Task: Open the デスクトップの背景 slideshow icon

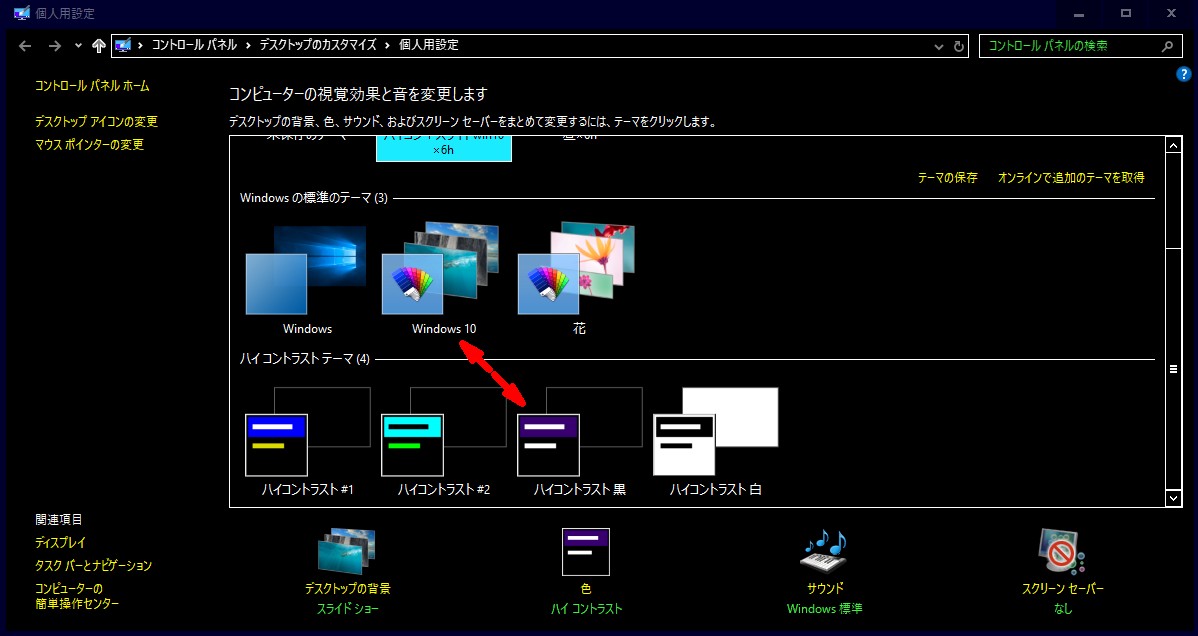Action: pyautogui.click(x=347, y=552)
